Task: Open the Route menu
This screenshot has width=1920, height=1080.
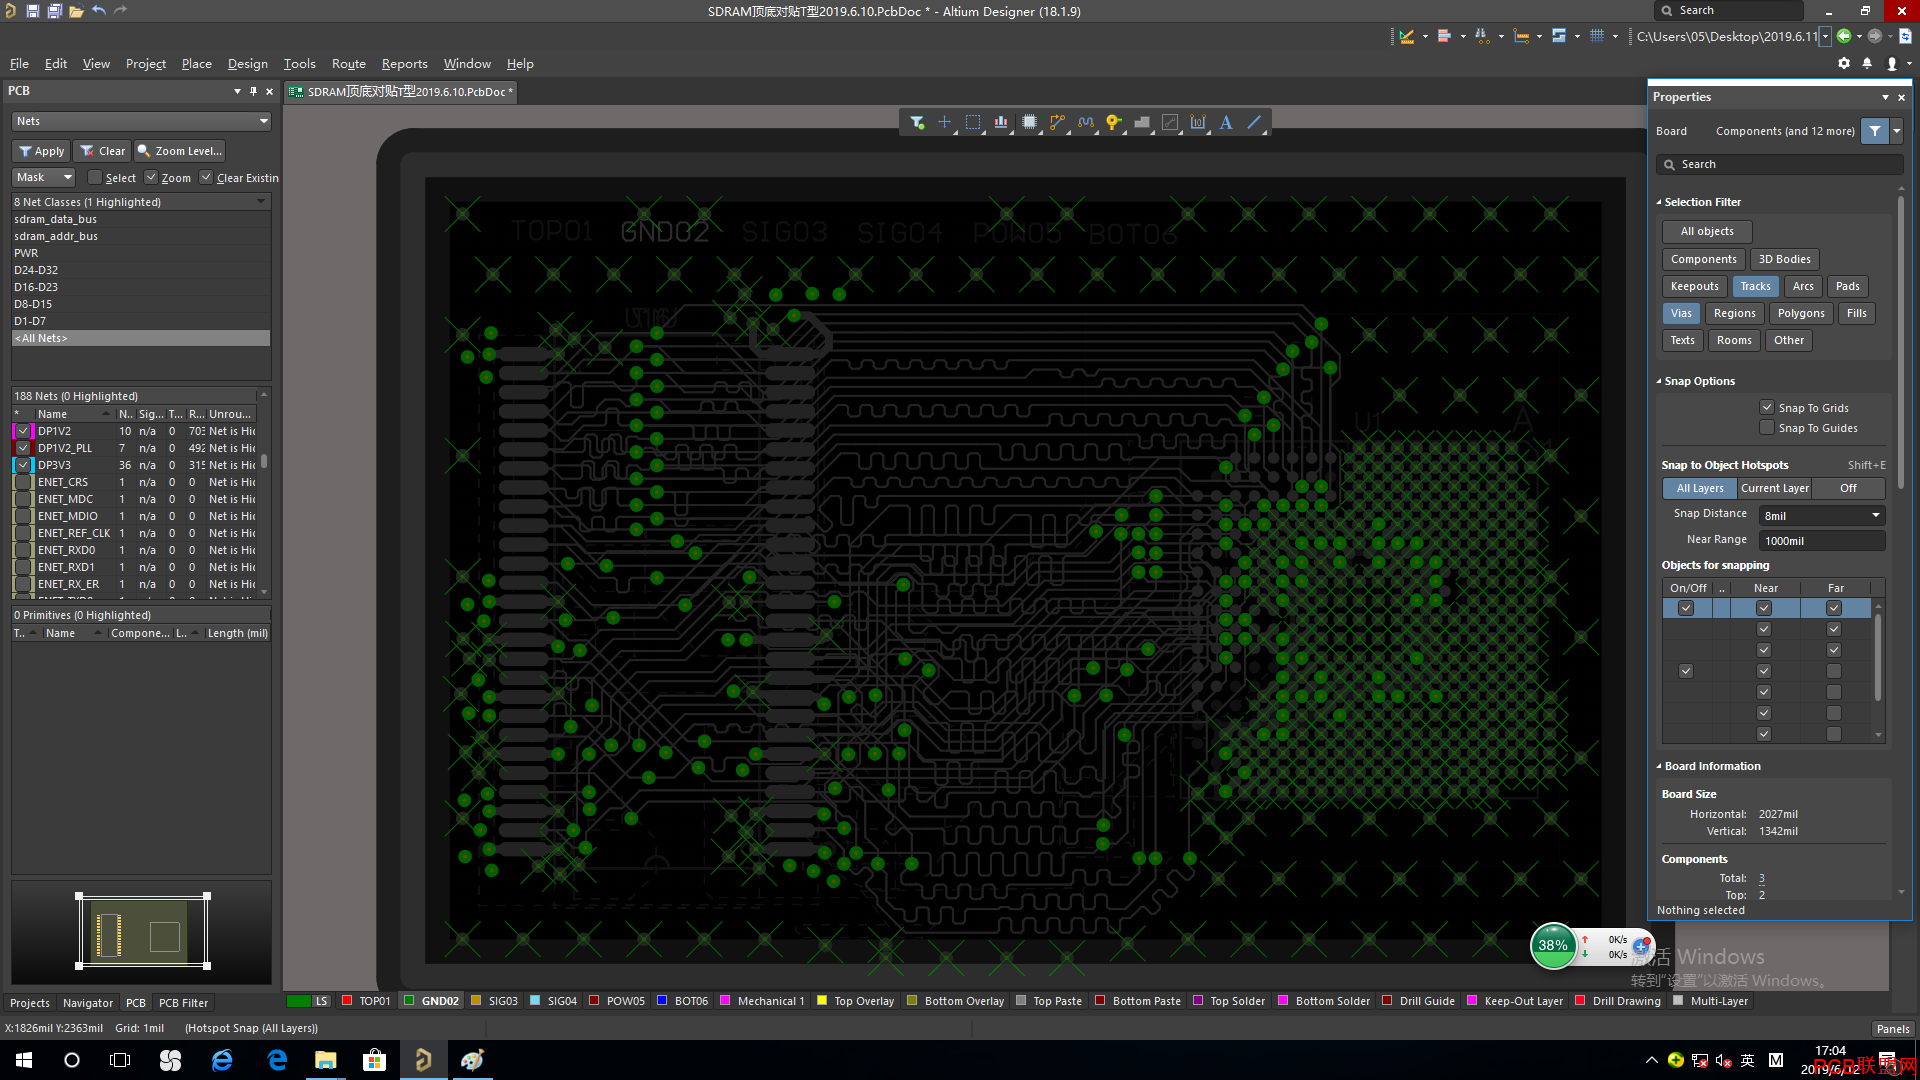Action: 348,63
